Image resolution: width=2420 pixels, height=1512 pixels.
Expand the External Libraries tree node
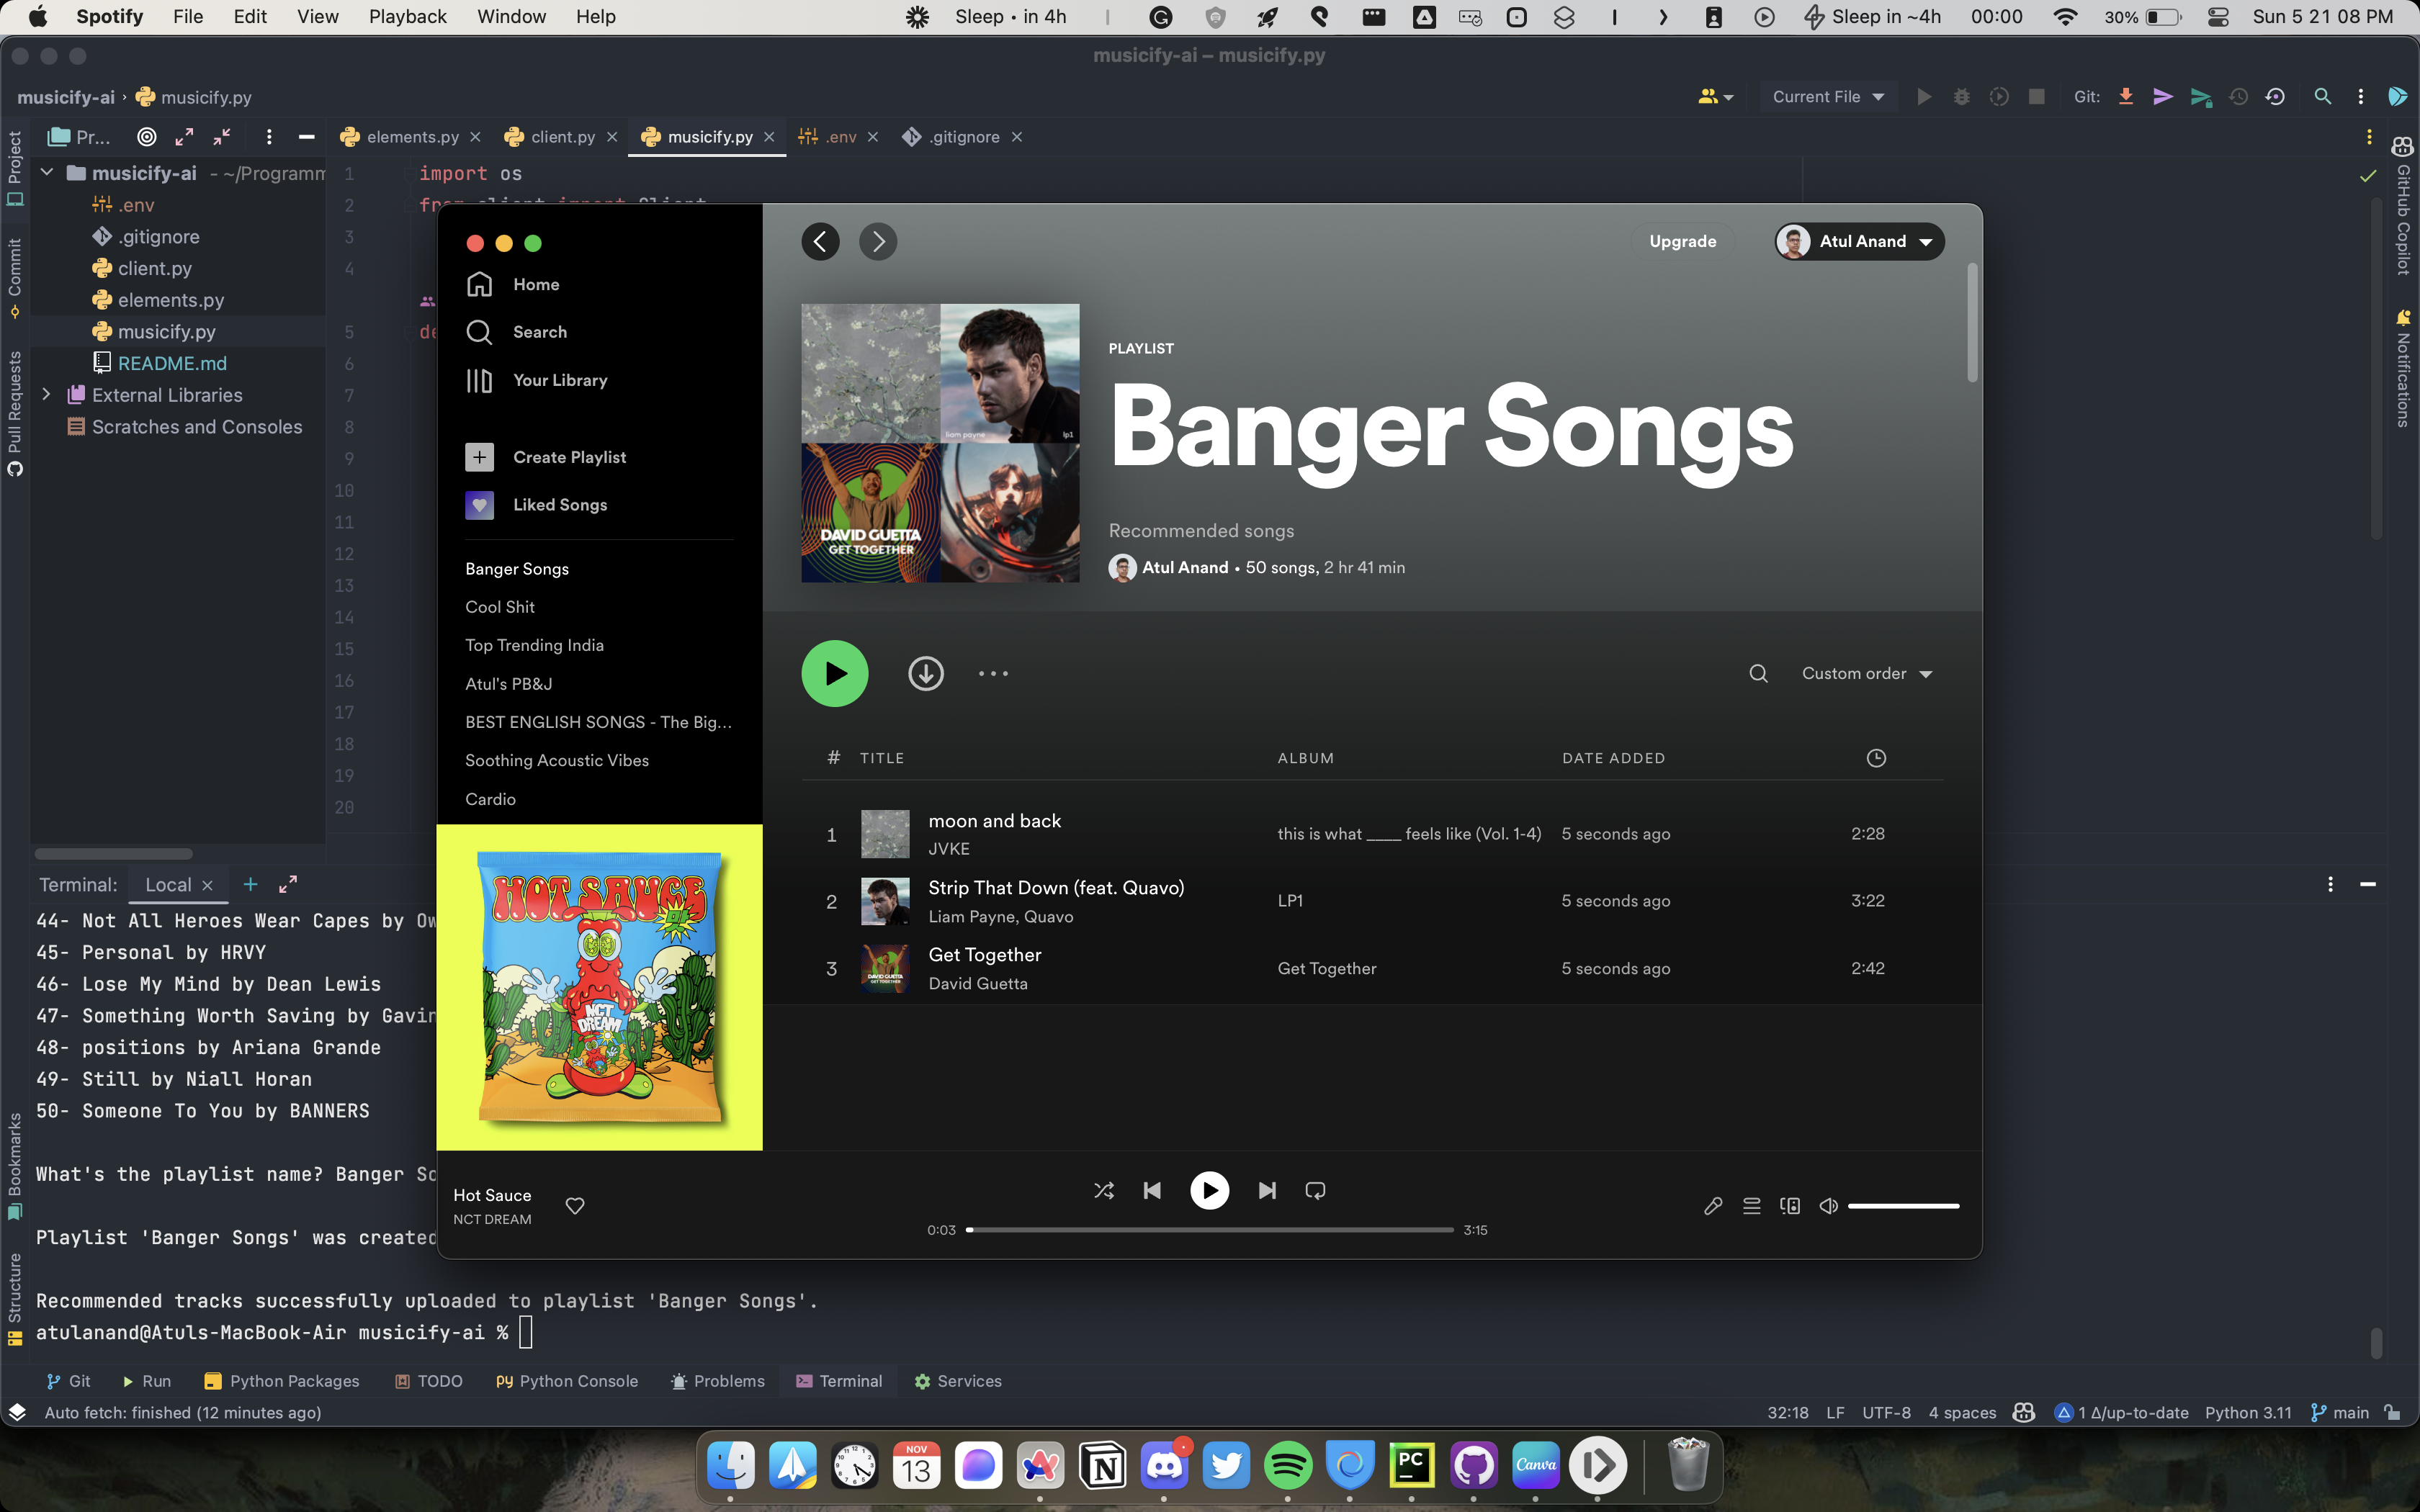click(46, 395)
